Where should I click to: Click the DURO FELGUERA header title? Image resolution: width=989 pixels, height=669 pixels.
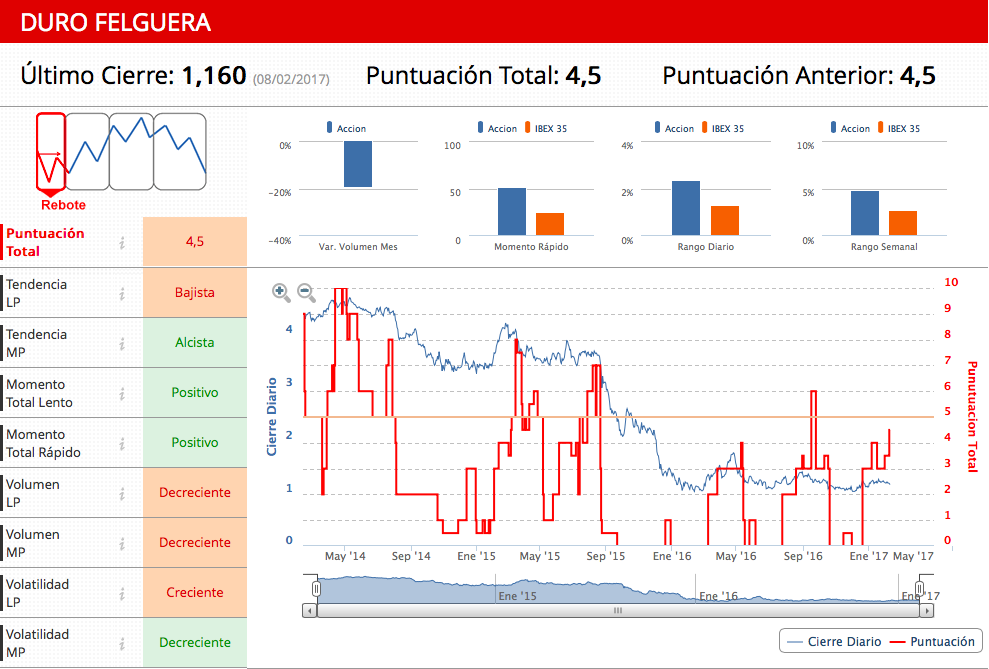tap(115, 23)
